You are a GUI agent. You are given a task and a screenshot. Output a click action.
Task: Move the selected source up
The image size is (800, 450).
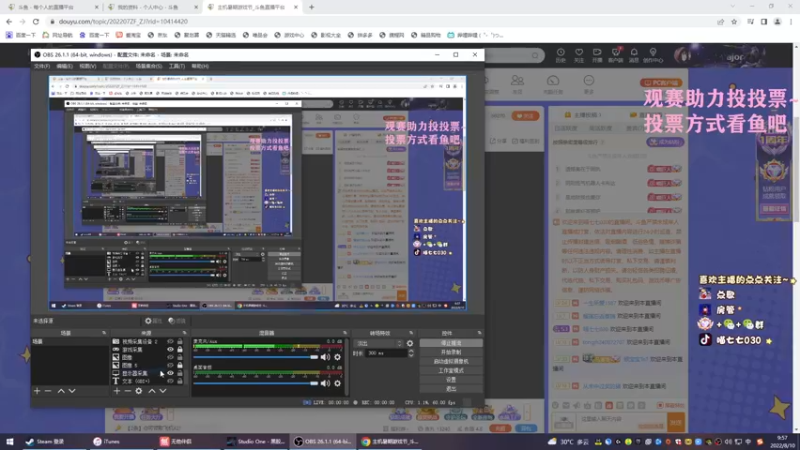click(x=152, y=391)
